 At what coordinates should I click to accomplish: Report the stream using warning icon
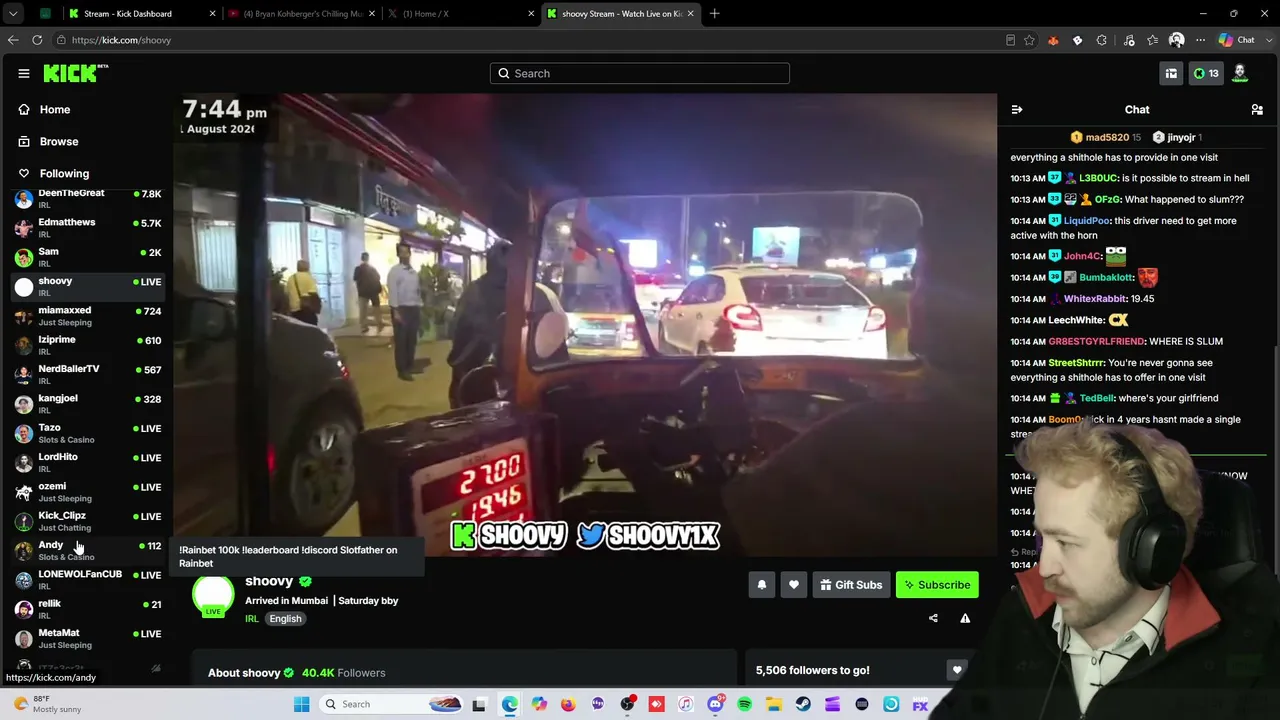click(965, 618)
